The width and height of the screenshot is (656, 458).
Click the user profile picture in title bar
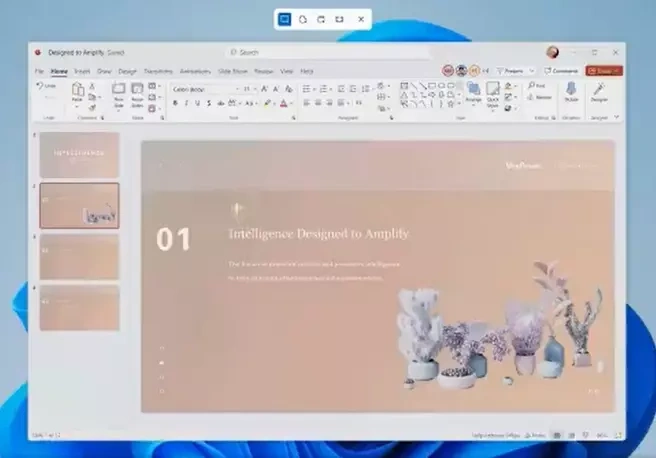553,52
